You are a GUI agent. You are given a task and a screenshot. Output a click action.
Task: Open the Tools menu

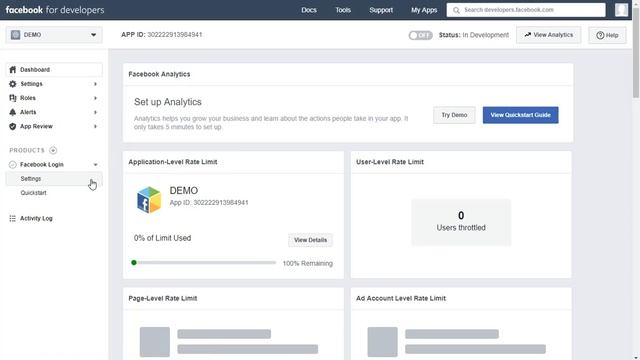(343, 10)
